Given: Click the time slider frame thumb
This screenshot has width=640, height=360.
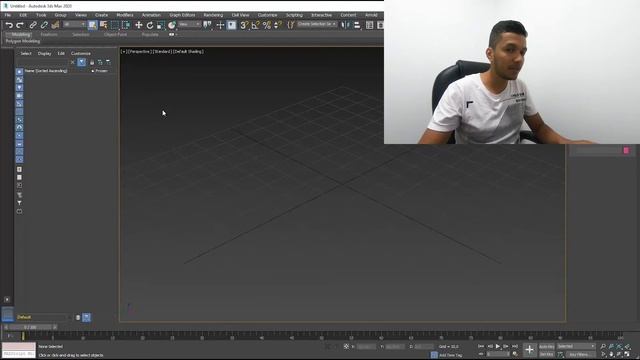Looking at the screenshot, I should tap(30, 327).
